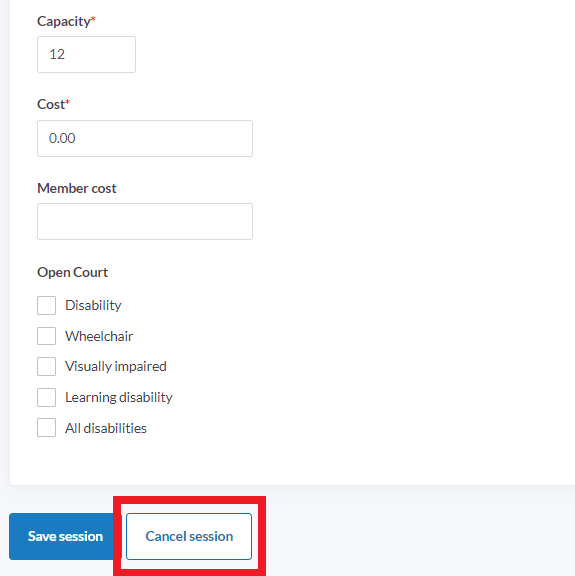Tick the Disability checkbox under Open Court
This screenshot has height=576, width=575.
(x=46, y=305)
